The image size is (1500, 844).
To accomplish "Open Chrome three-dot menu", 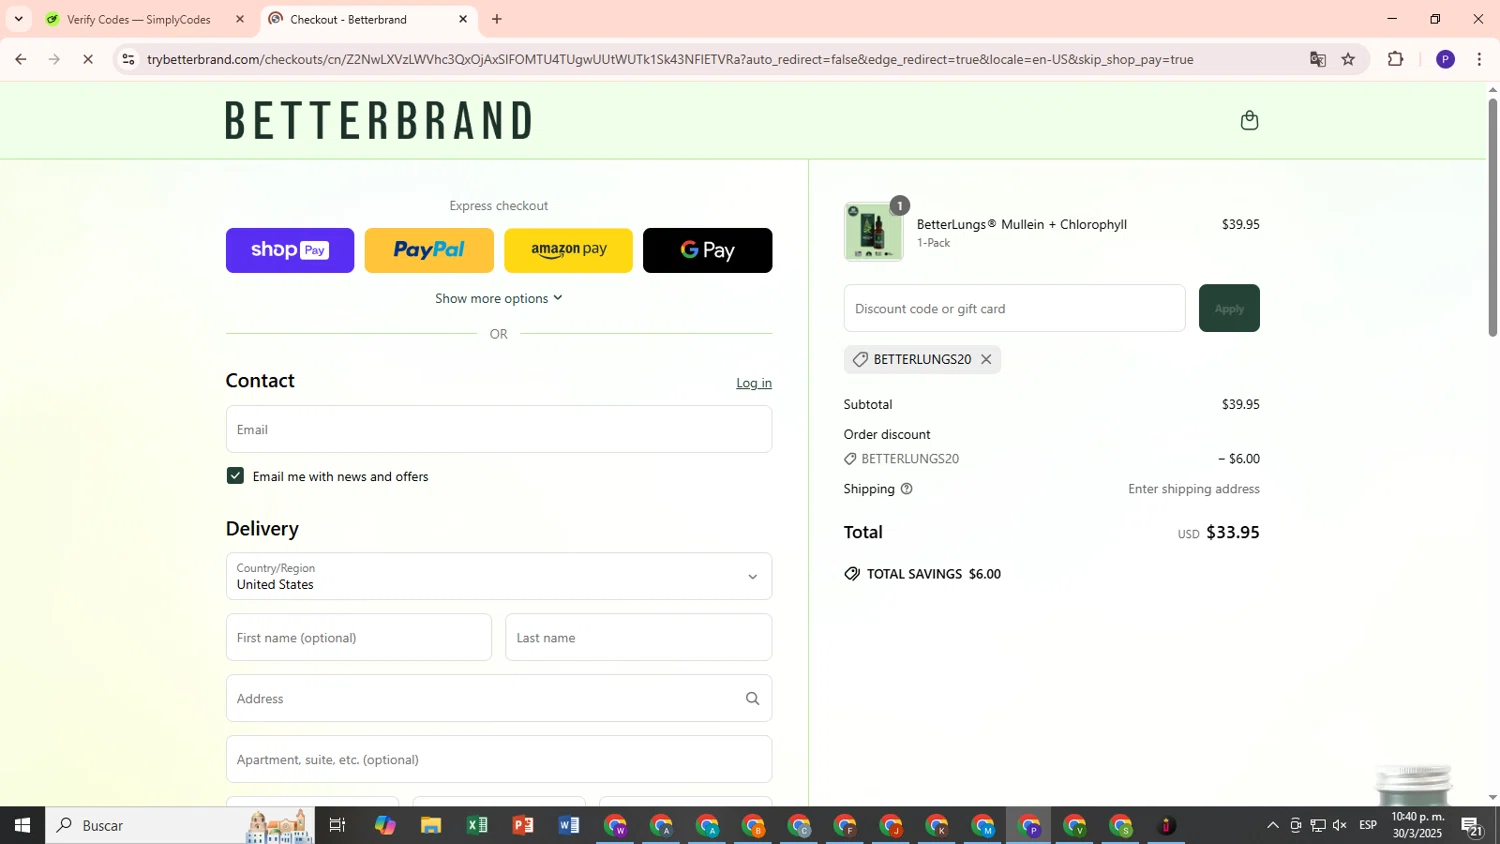I will [1479, 59].
